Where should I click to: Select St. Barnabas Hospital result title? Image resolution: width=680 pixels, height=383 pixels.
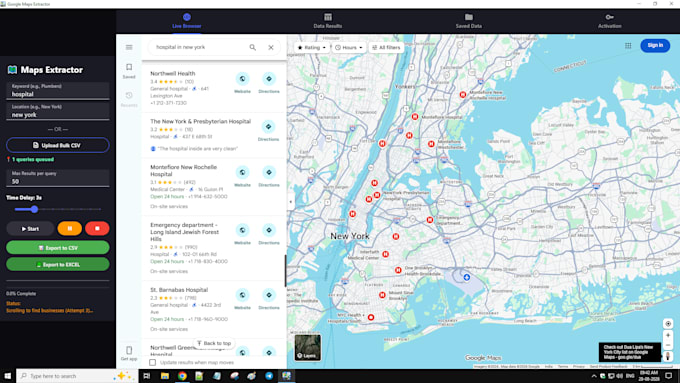coord(179,290)
